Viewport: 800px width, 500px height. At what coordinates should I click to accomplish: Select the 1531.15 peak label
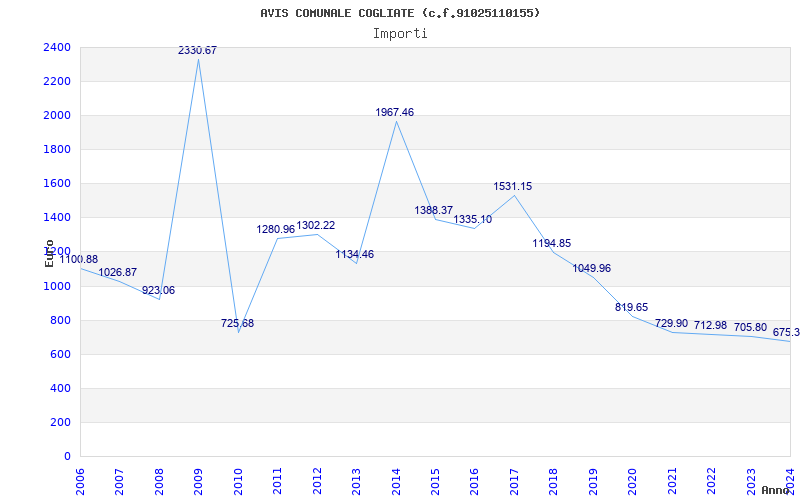pos(513,187)
